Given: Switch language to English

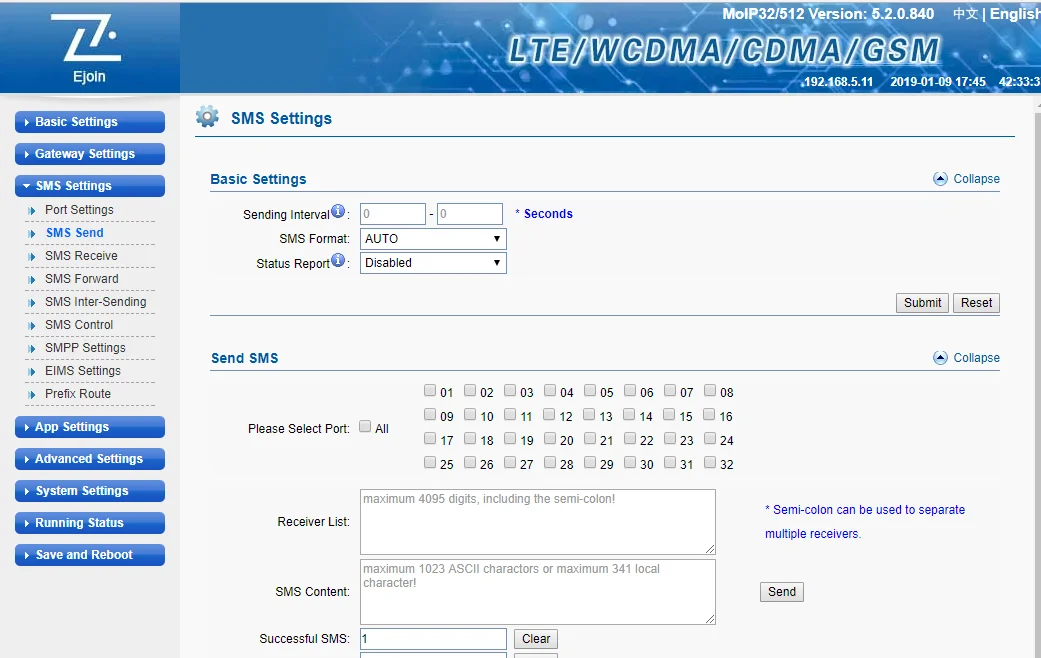Looking at the screenshot, I should pos(1015,14).
